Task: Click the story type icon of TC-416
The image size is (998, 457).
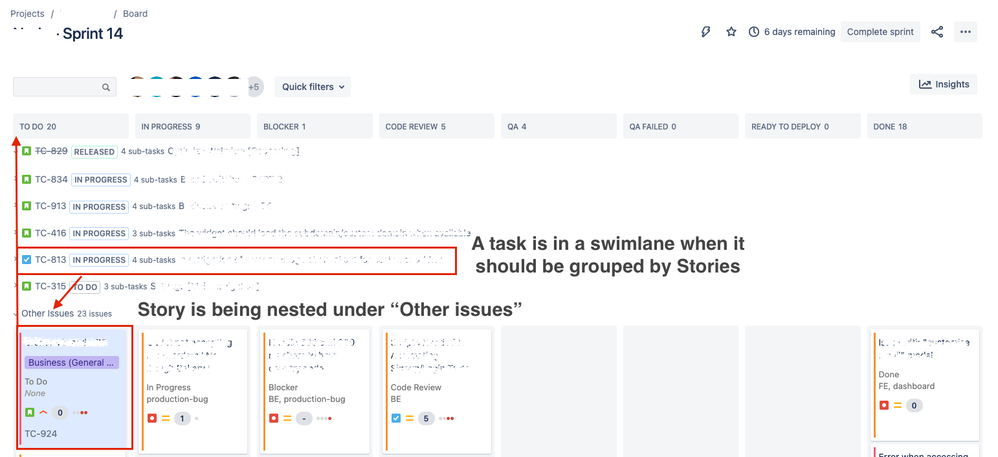Action: click(27, 233)
